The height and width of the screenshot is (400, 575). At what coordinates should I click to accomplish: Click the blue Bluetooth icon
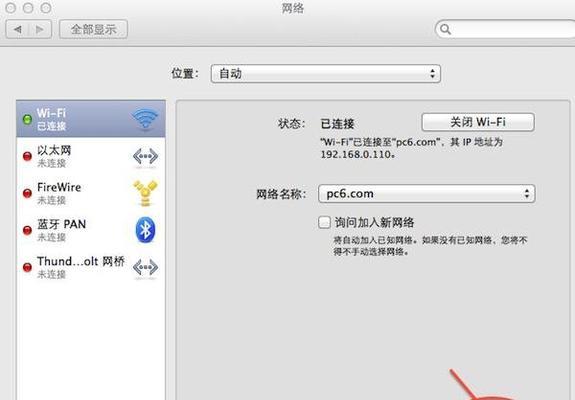click(146, 230)
